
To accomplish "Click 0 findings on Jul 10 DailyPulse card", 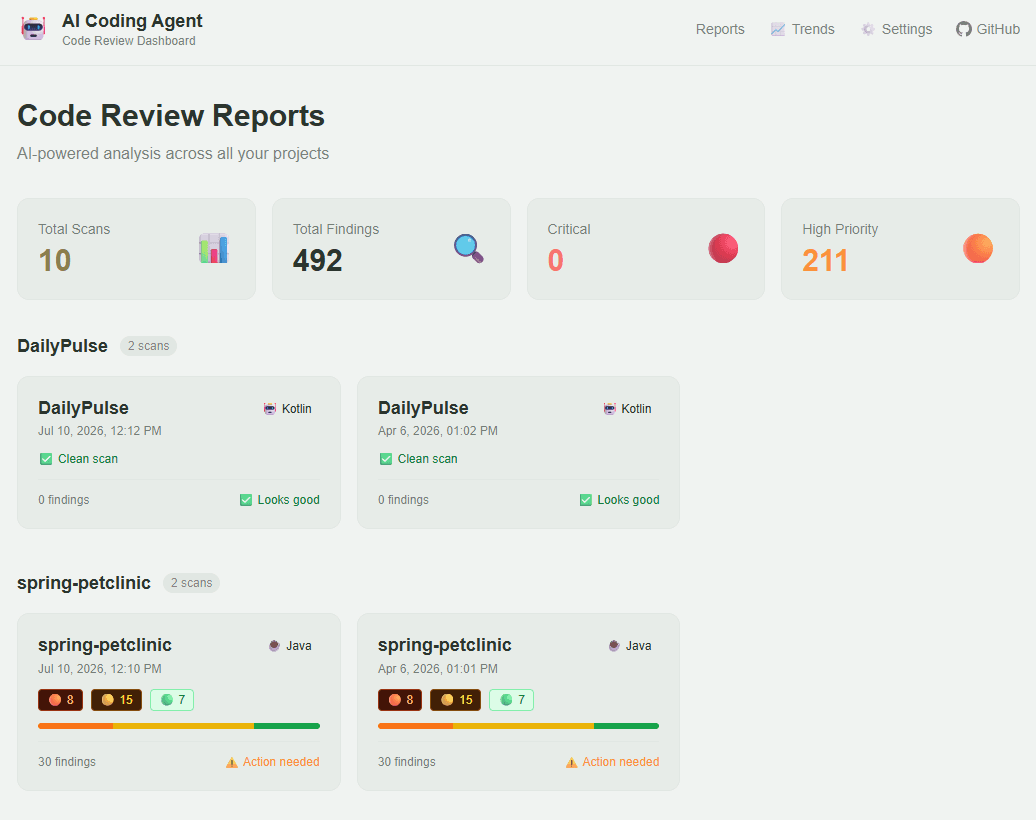I will [63, 500].
